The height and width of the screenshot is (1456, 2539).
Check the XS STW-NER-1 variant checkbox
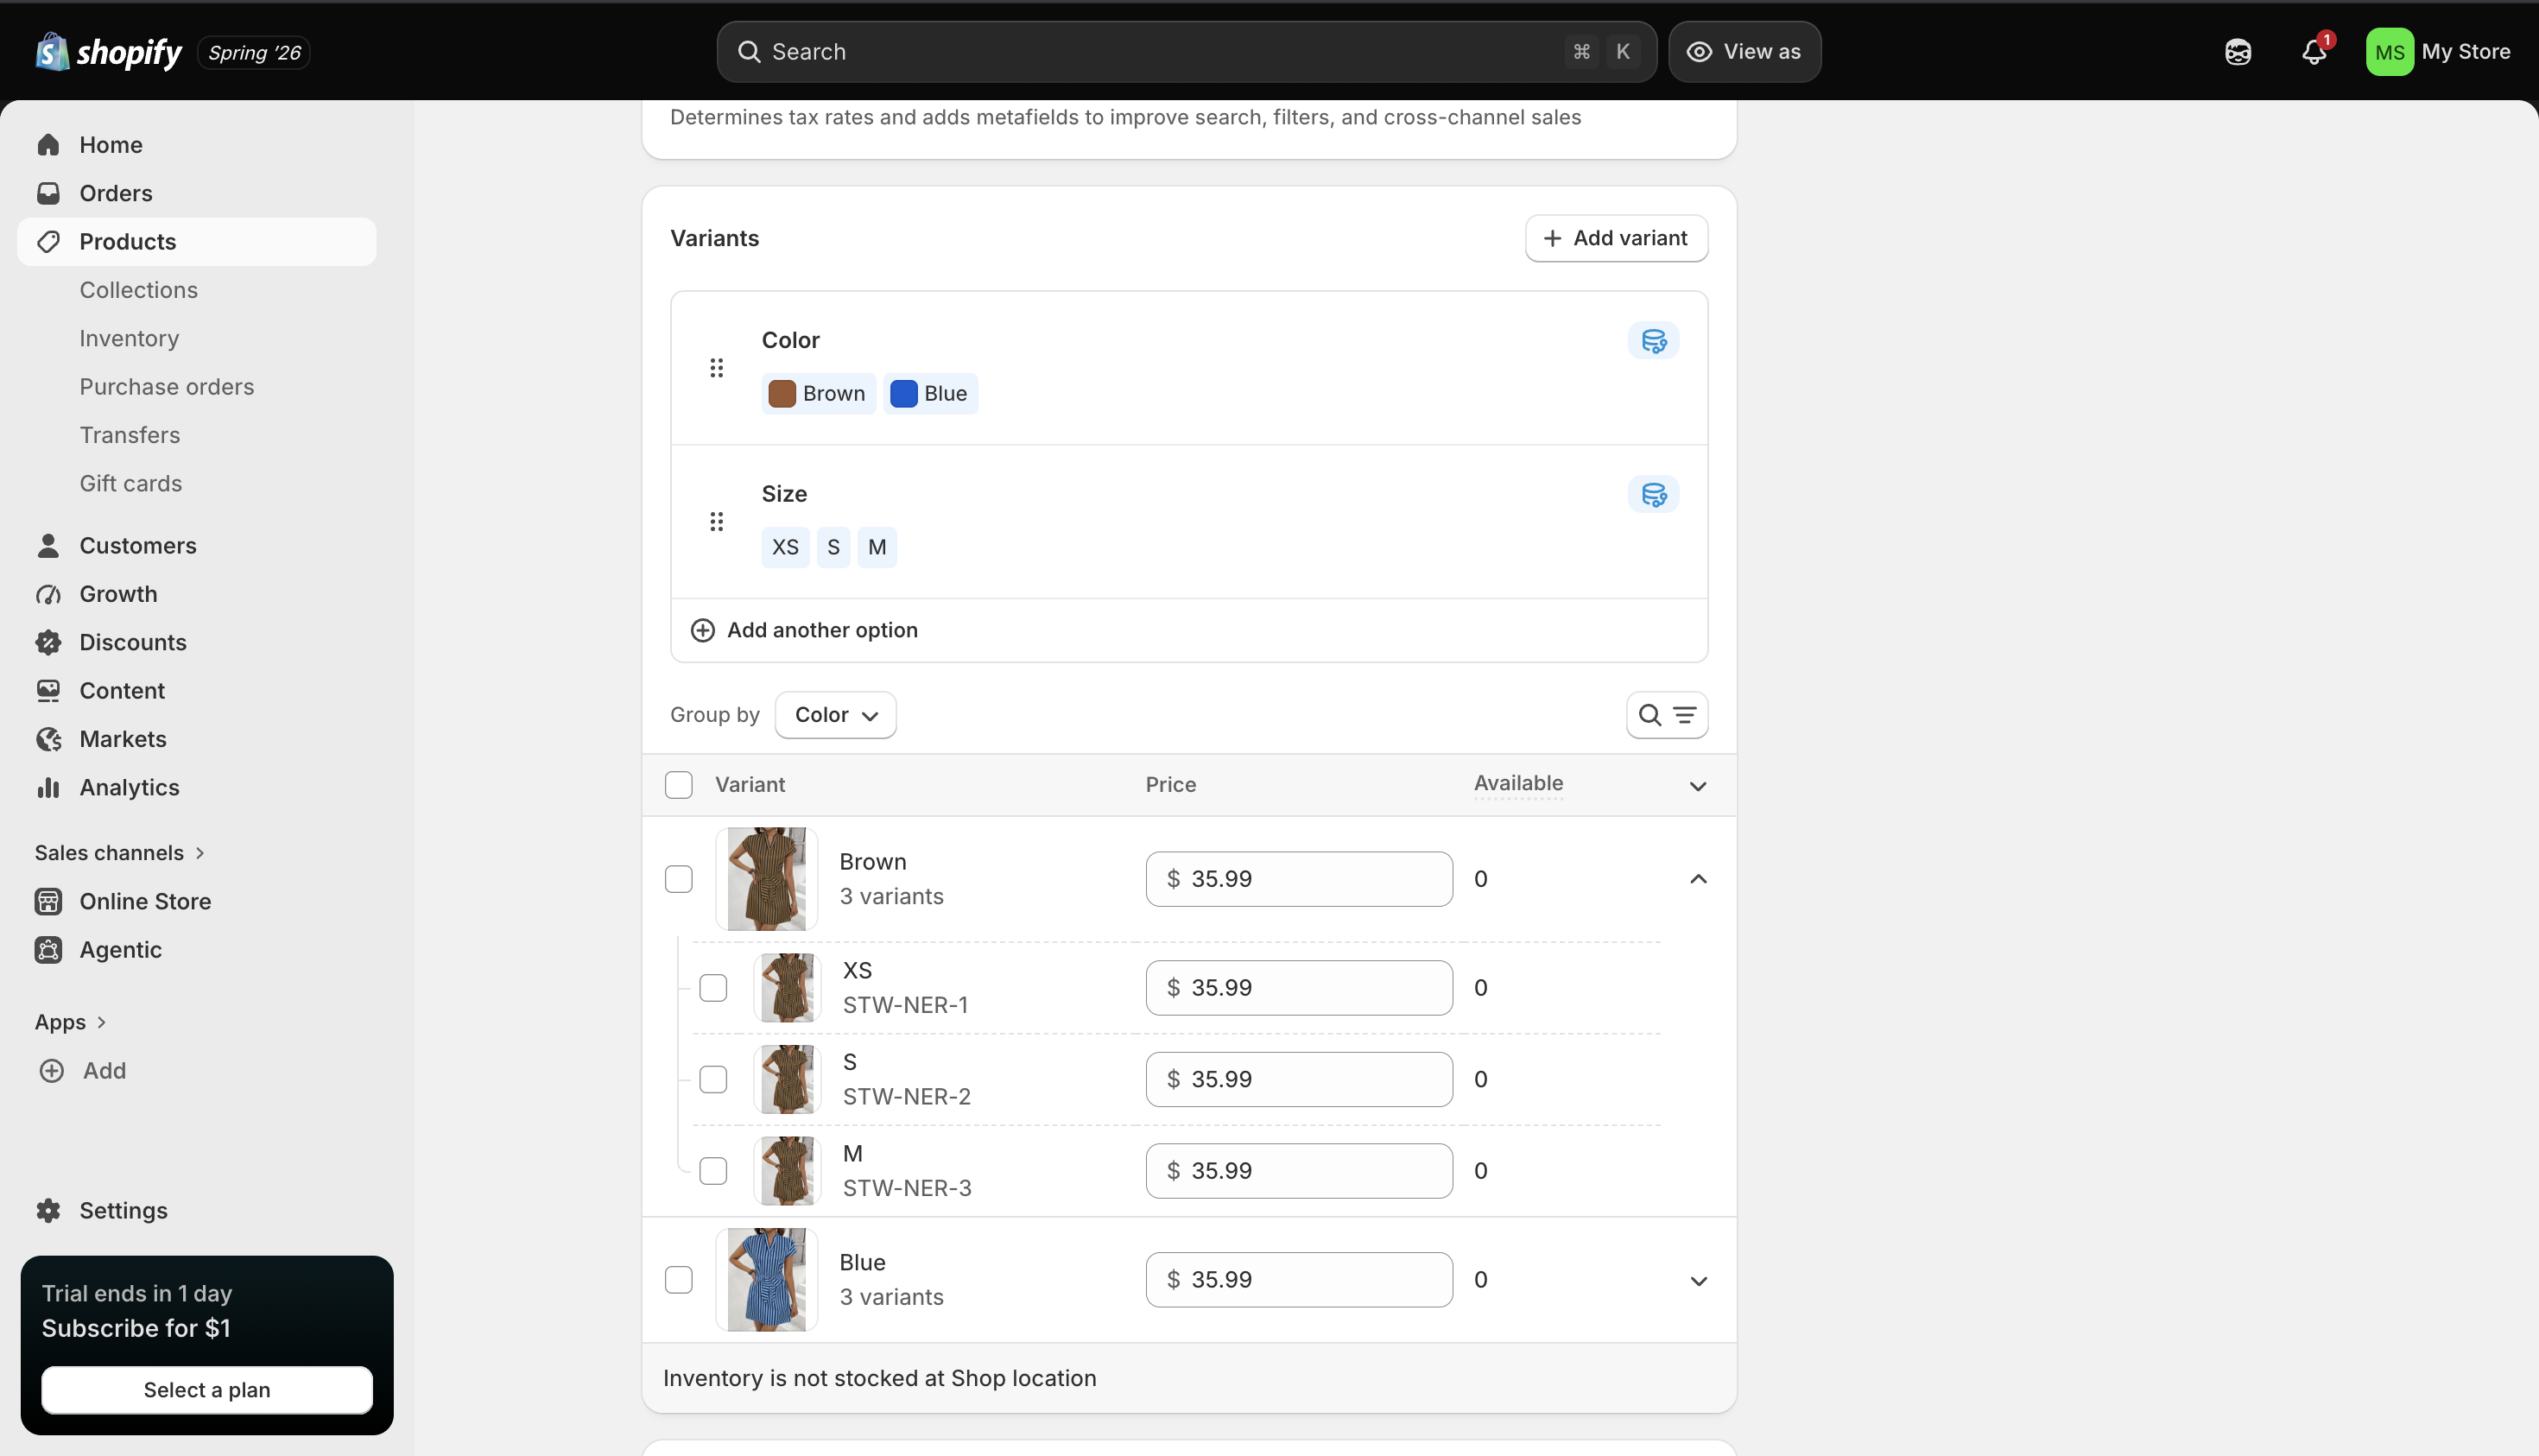click(714, 989)
